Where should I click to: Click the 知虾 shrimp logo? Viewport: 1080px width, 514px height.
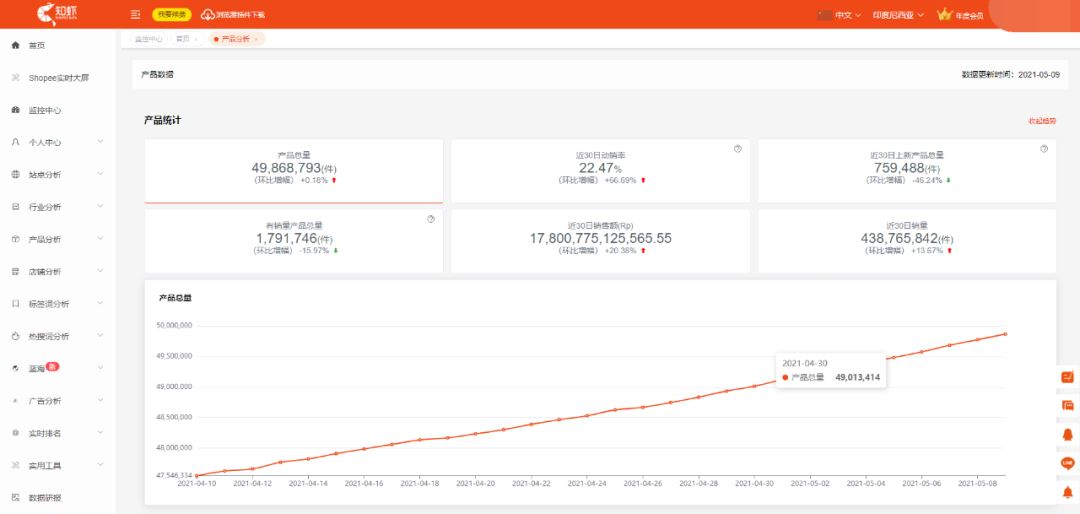58,14
